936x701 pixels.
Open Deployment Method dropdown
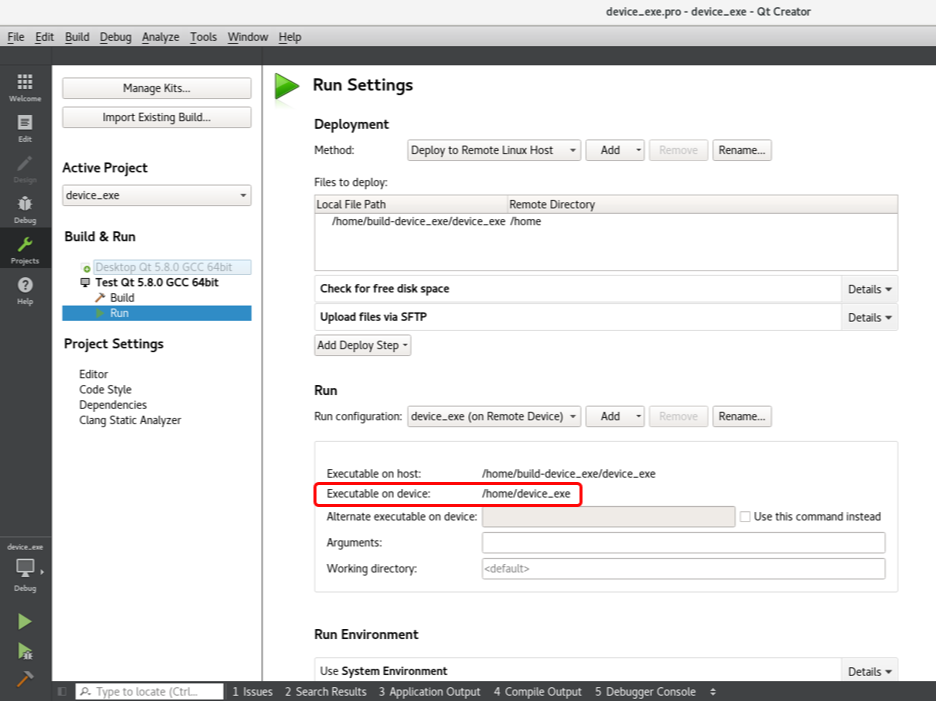click(494, 150)
